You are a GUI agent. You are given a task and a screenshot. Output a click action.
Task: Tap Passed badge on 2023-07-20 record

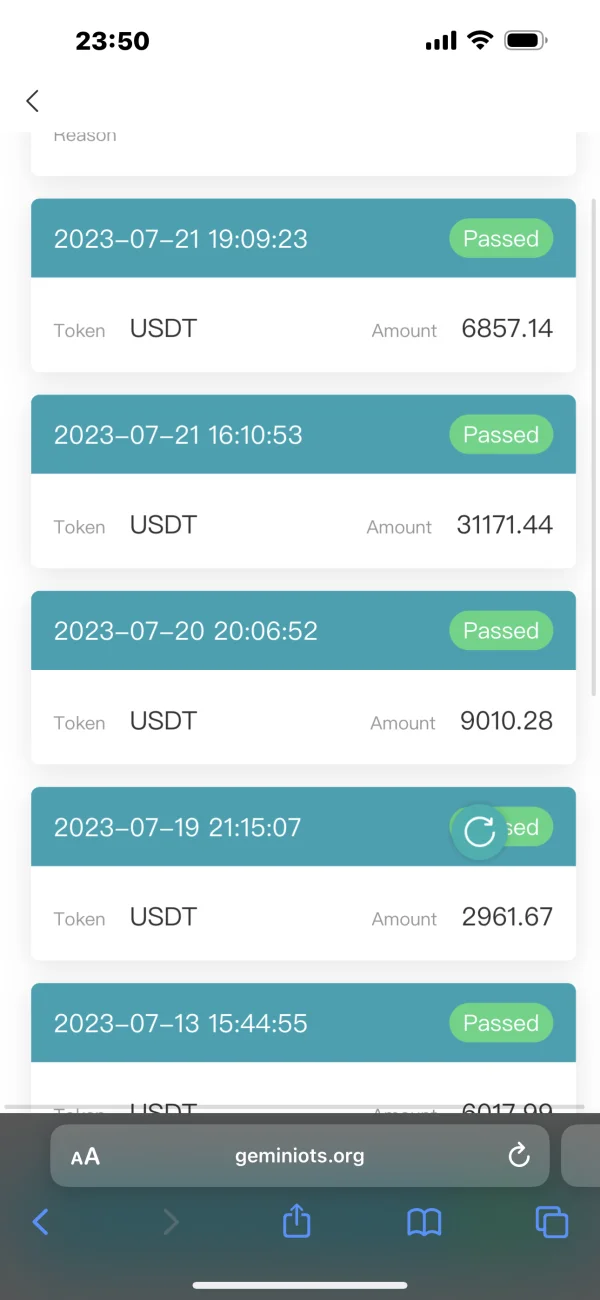pos(501,631)
